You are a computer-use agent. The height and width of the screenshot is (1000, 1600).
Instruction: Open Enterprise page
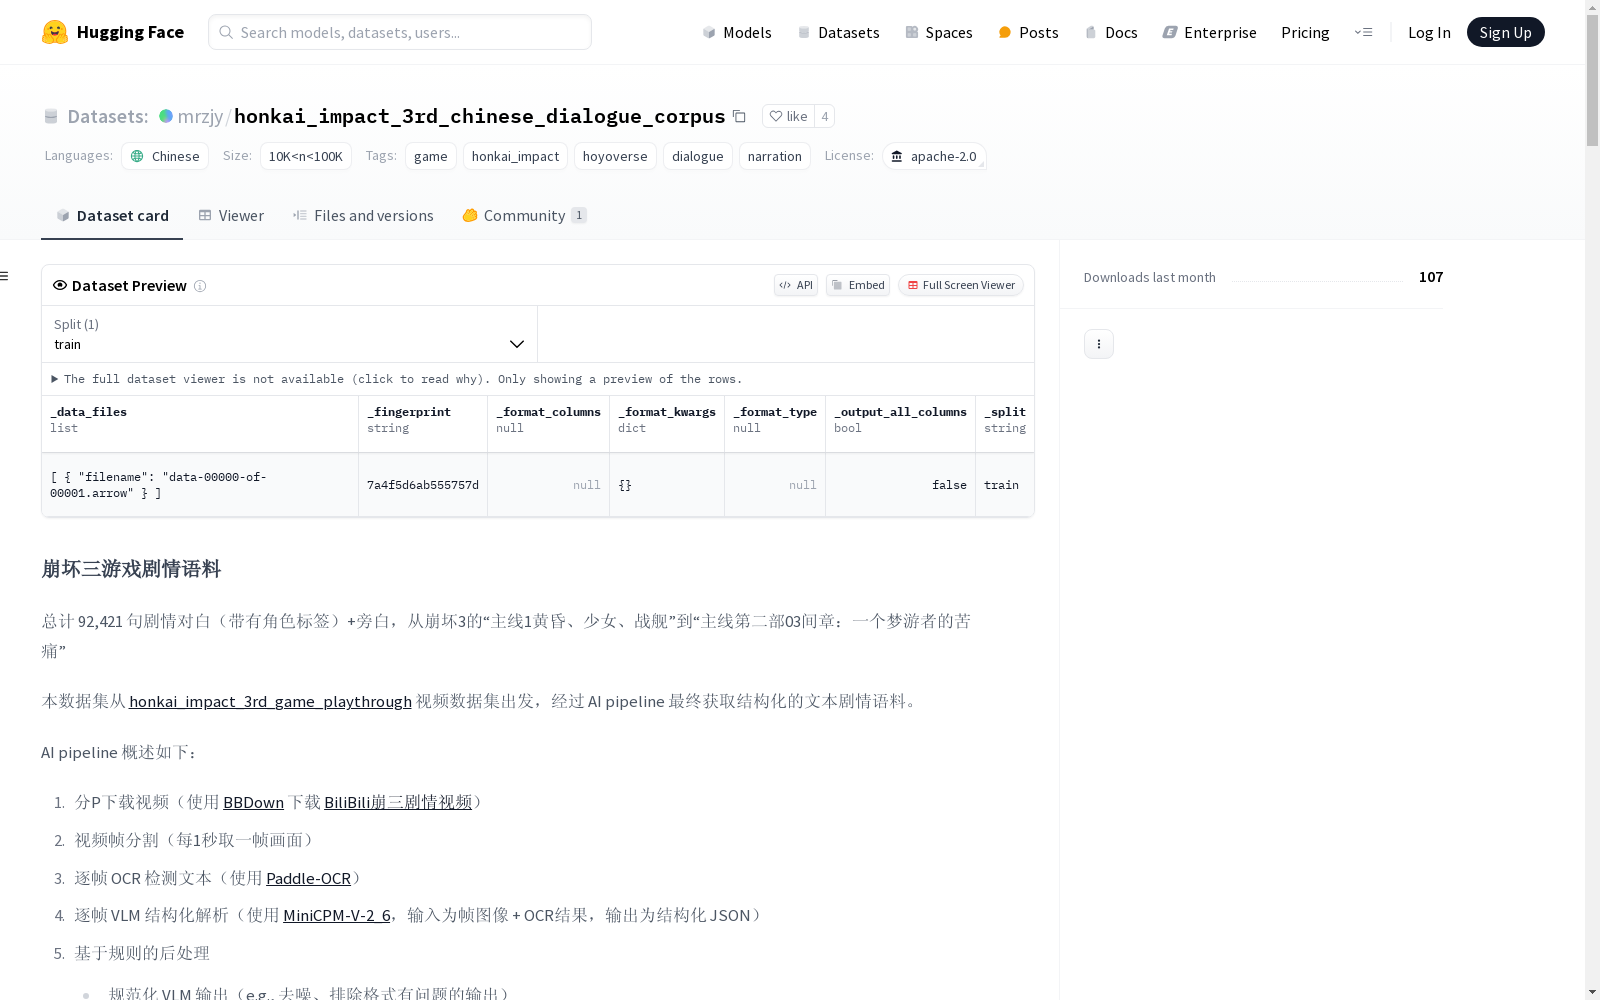coord(1209,32)
